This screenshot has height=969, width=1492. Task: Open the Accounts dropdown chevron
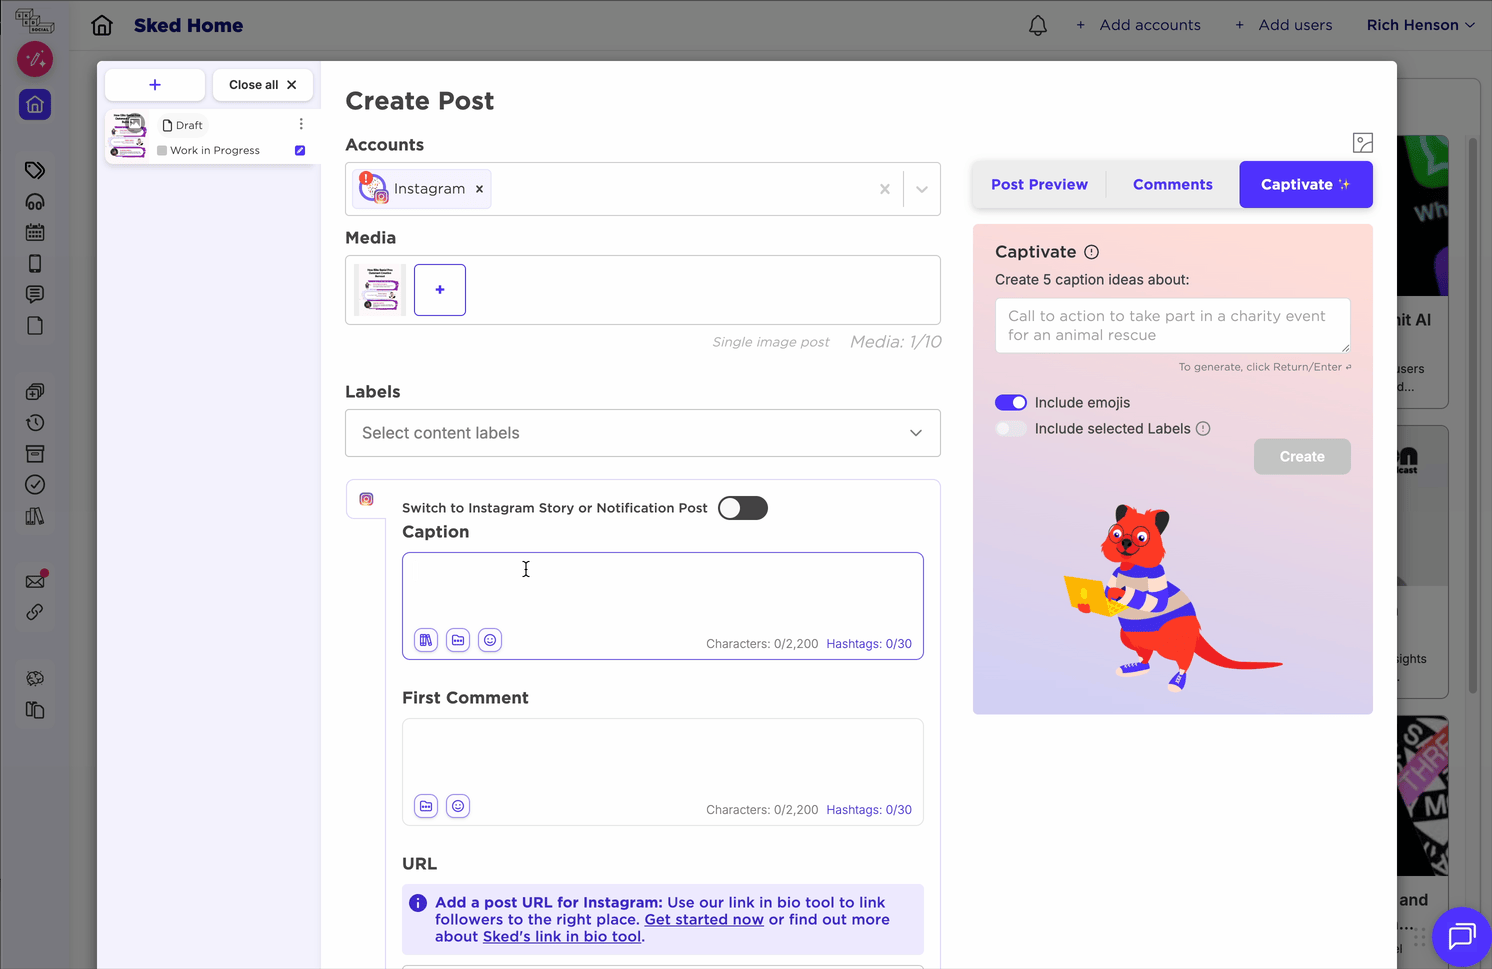921,188
